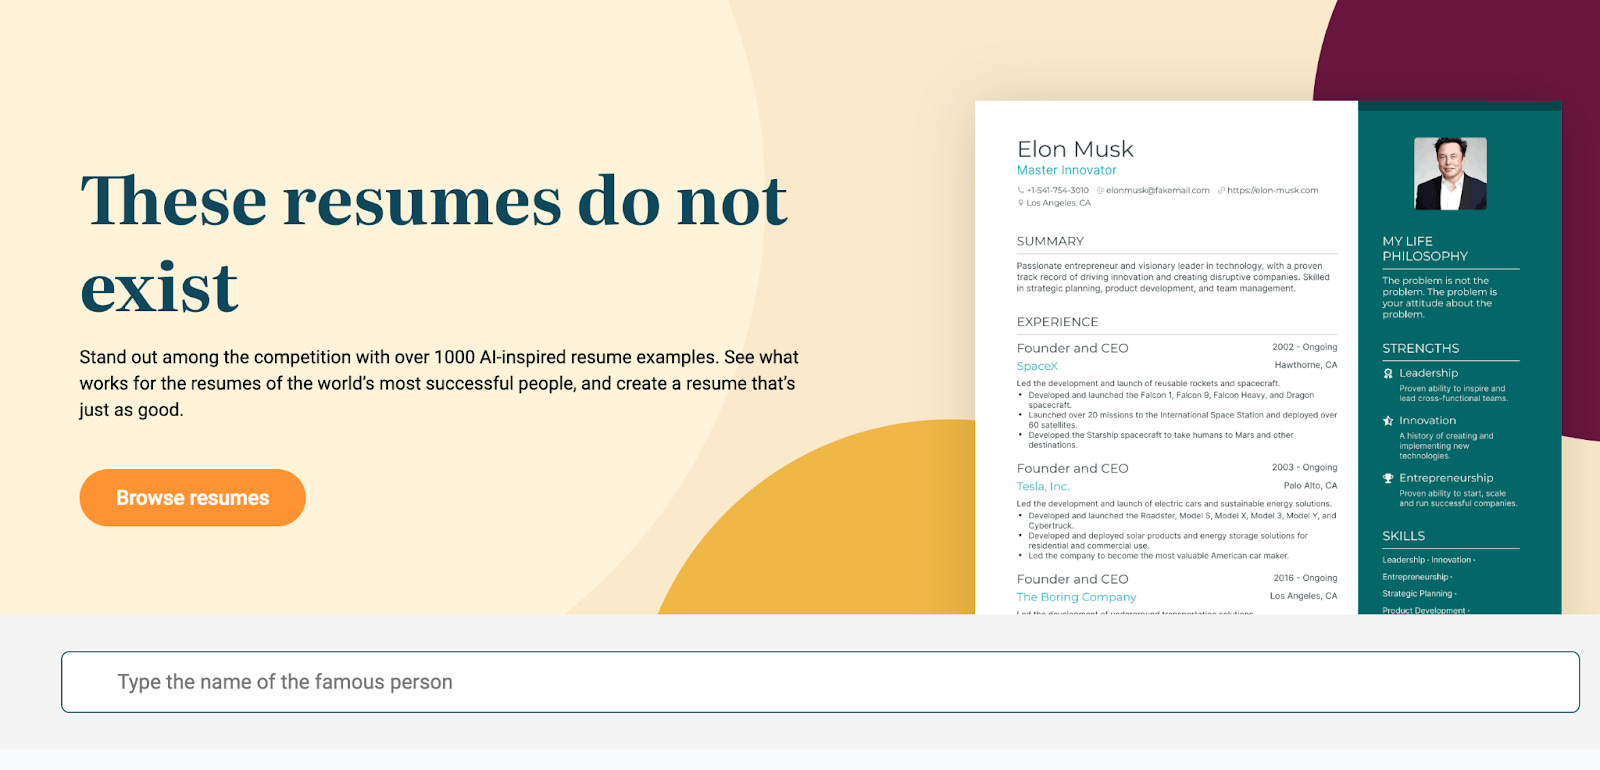Image resolution: width=1600 pixels, height=770 pixels.
Task: Click the EXPERIENCE section heading
Action: 1057,322
